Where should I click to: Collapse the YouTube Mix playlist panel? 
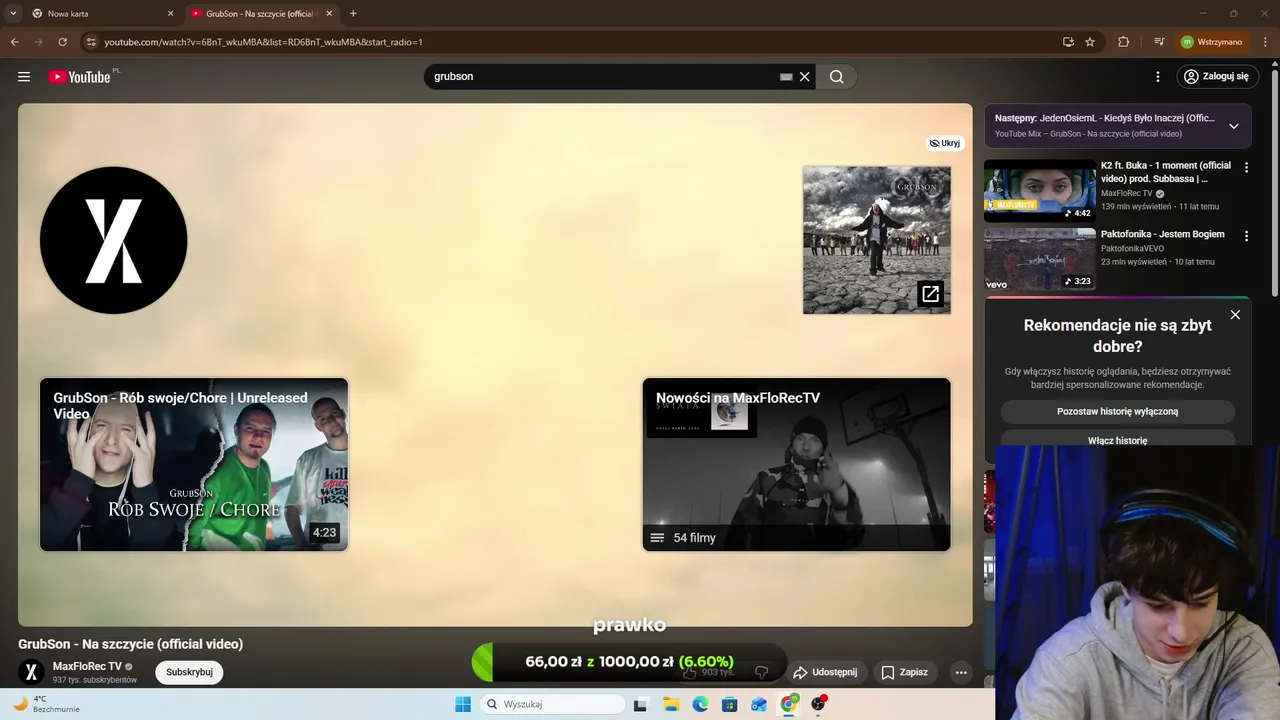pos(1233,126)
